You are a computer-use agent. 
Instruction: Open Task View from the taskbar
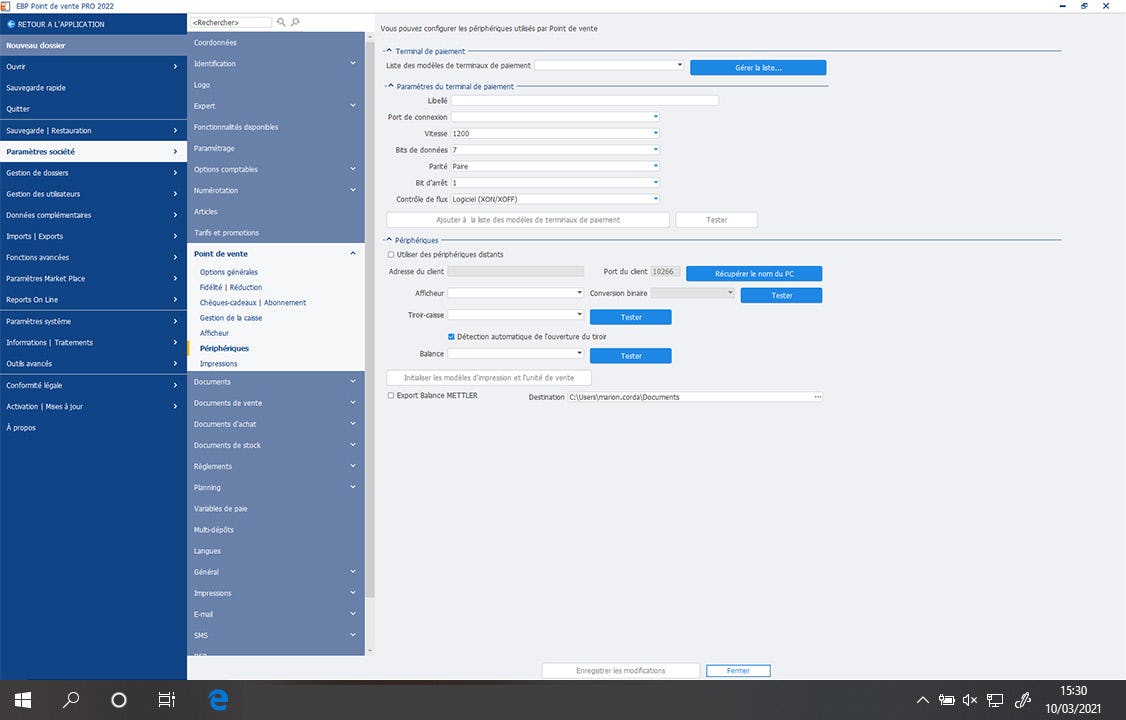(x=166, y=699)
